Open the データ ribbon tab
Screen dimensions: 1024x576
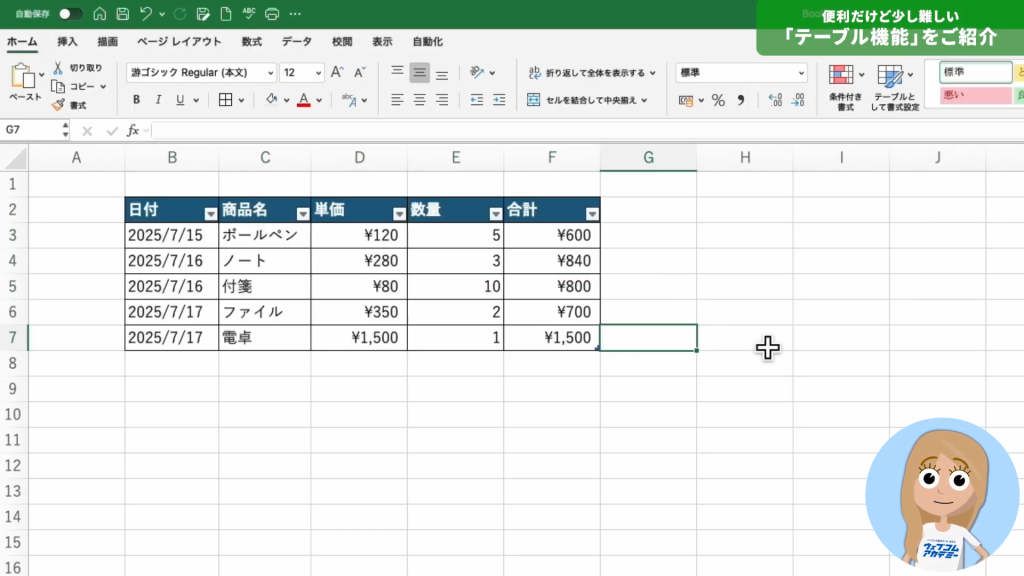pyautogui.click(x=296, y=42)
